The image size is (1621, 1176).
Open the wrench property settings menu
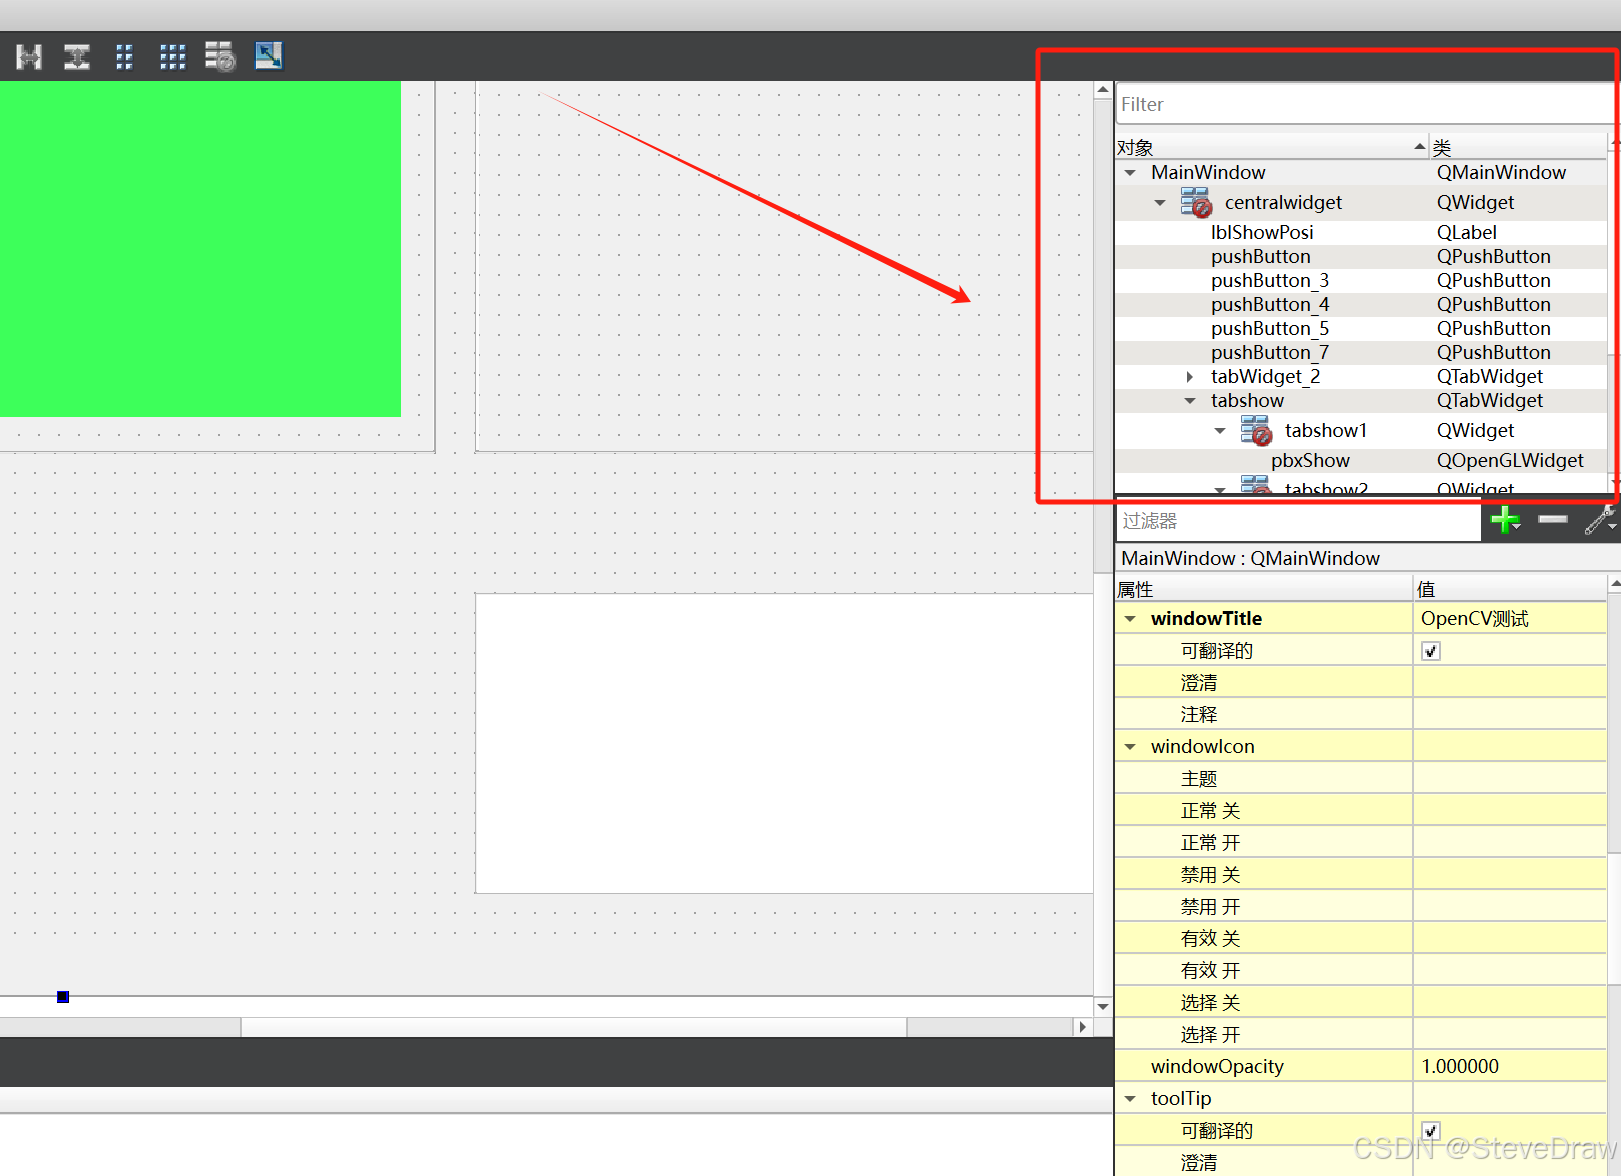click(1600, 520)
